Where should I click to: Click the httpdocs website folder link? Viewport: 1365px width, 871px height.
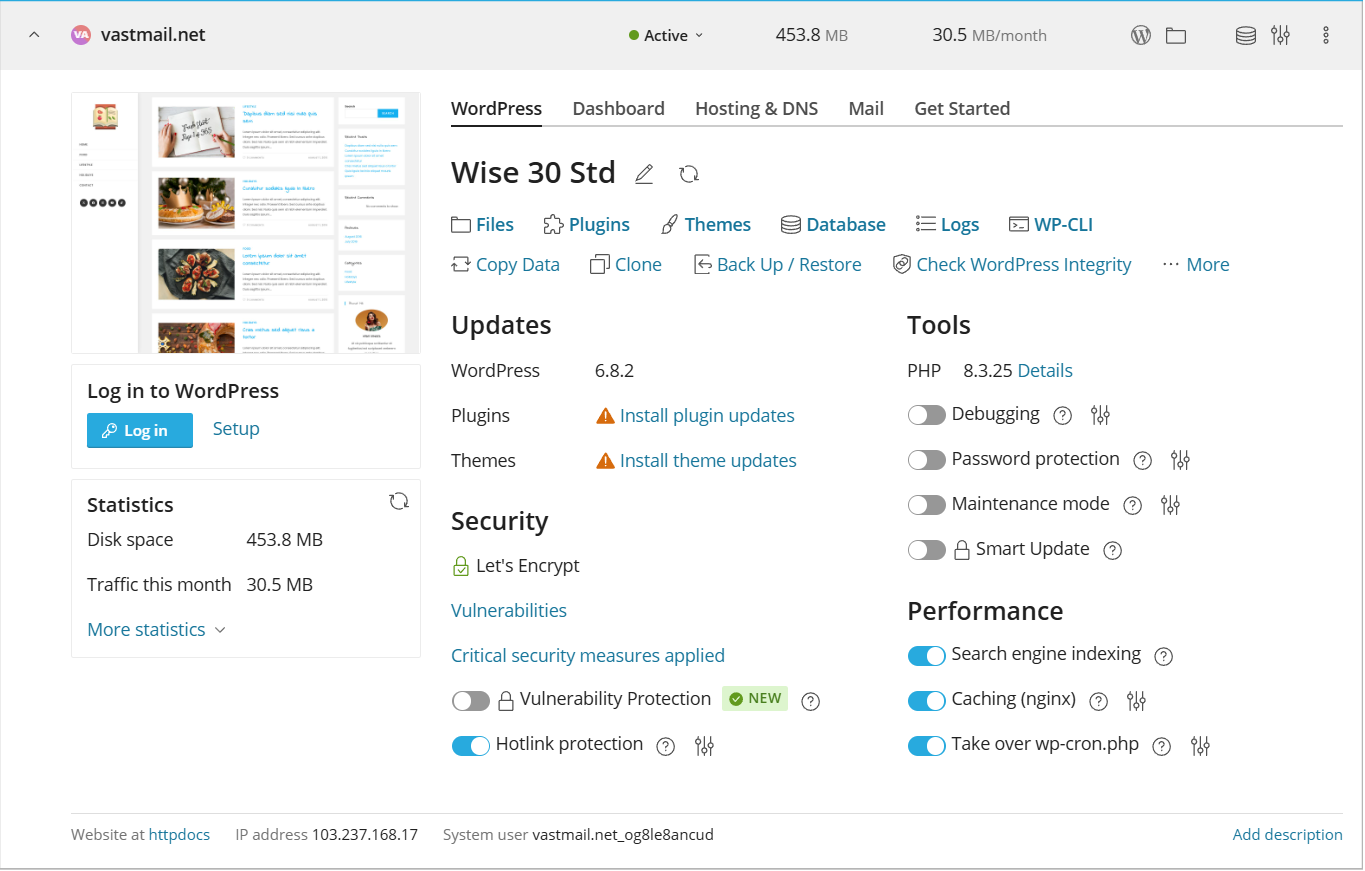tap(179, 835)
